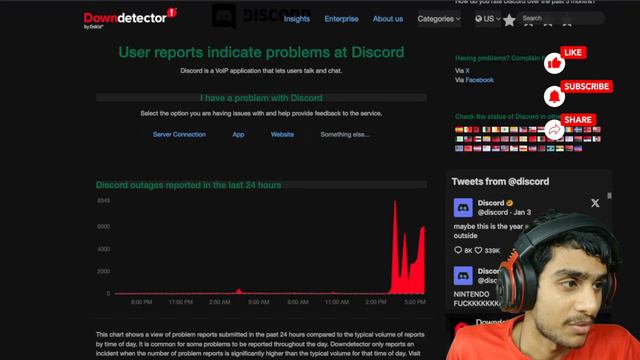Expand the Categories dropdown
Screen dimensions: 640x360
click(x=439, y=19)
